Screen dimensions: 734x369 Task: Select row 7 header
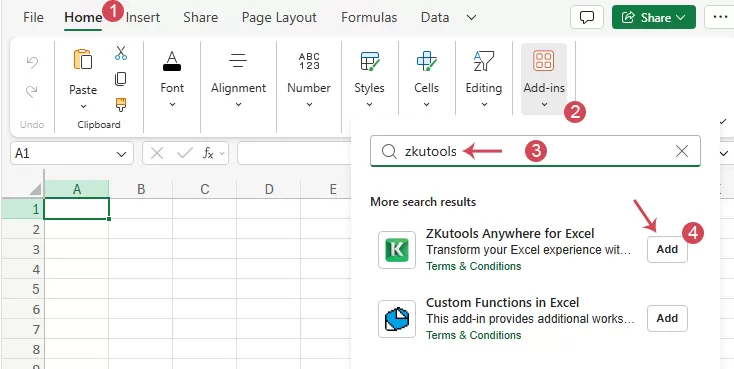pyautogui.click(x=23, y=329)
